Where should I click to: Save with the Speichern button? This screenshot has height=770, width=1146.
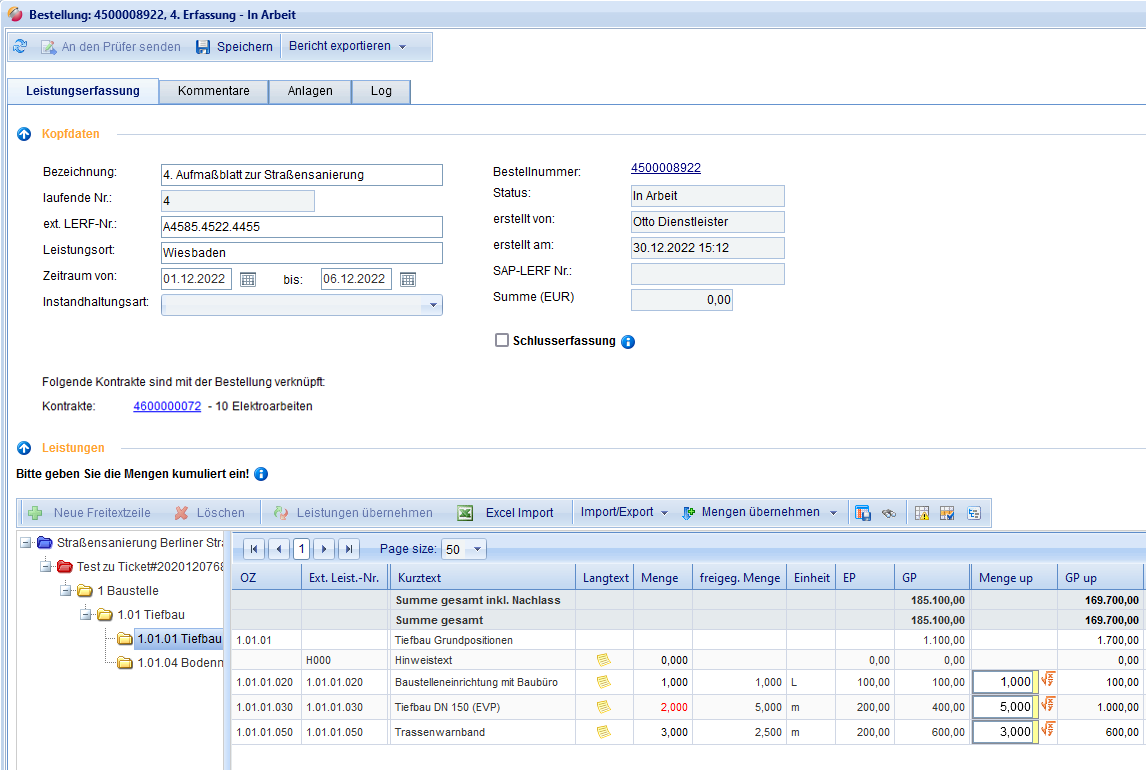click(234, 47)
